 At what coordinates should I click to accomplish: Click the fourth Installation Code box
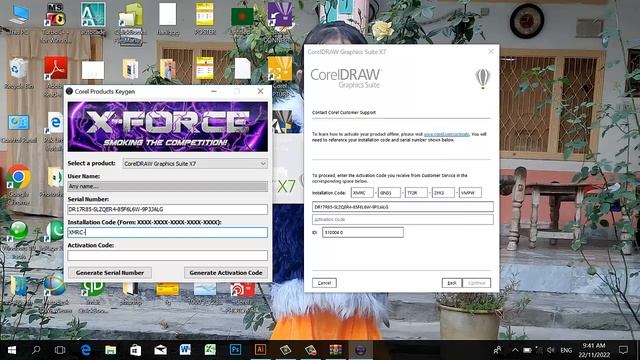tap(443, 193)
